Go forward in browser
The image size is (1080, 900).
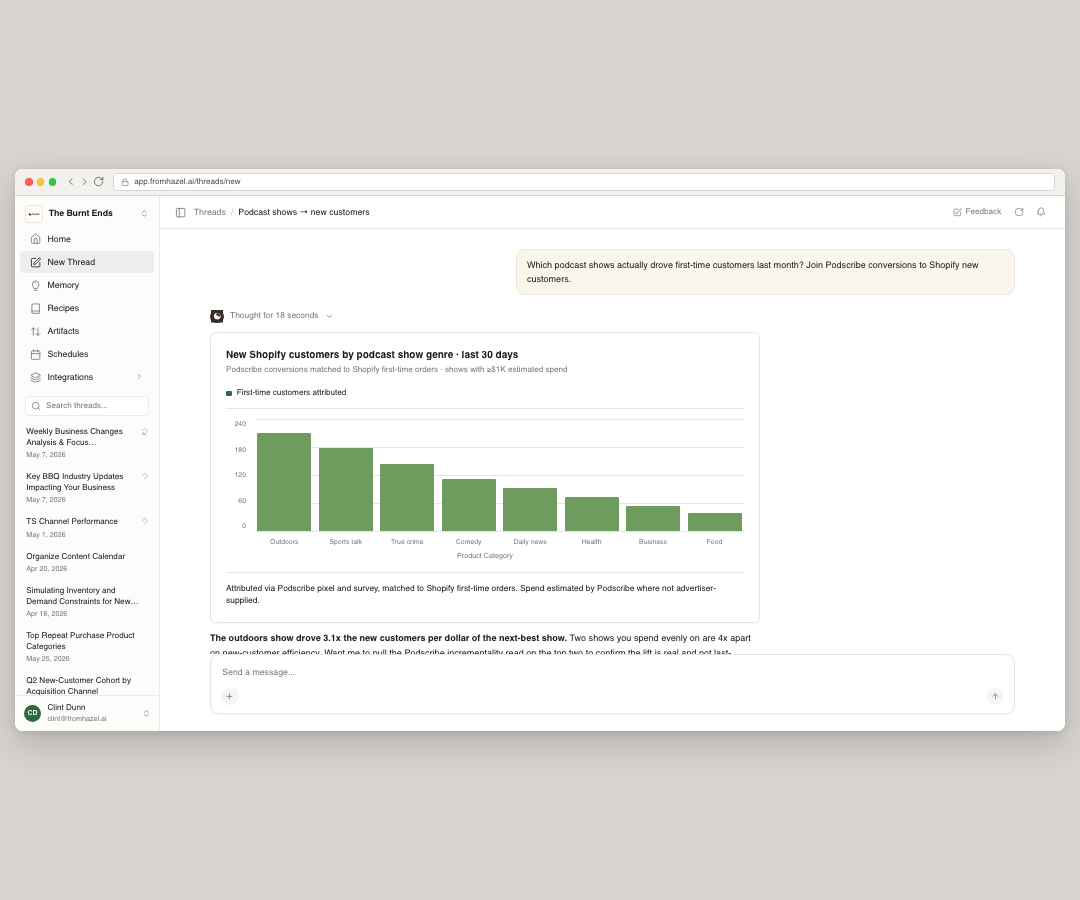click(84, 182)
